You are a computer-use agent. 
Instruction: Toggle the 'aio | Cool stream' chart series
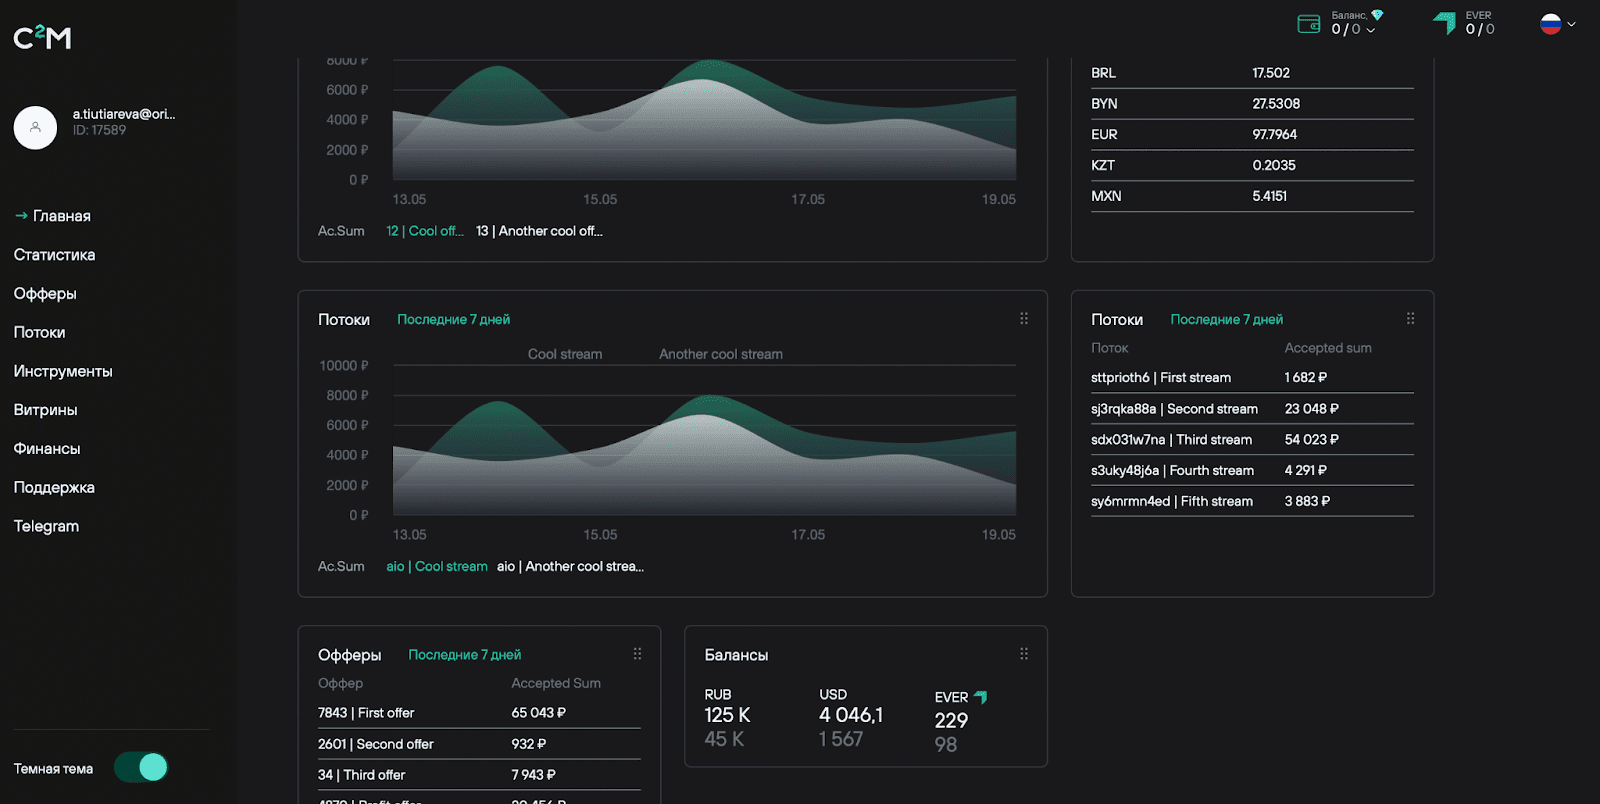pos(437,566)
